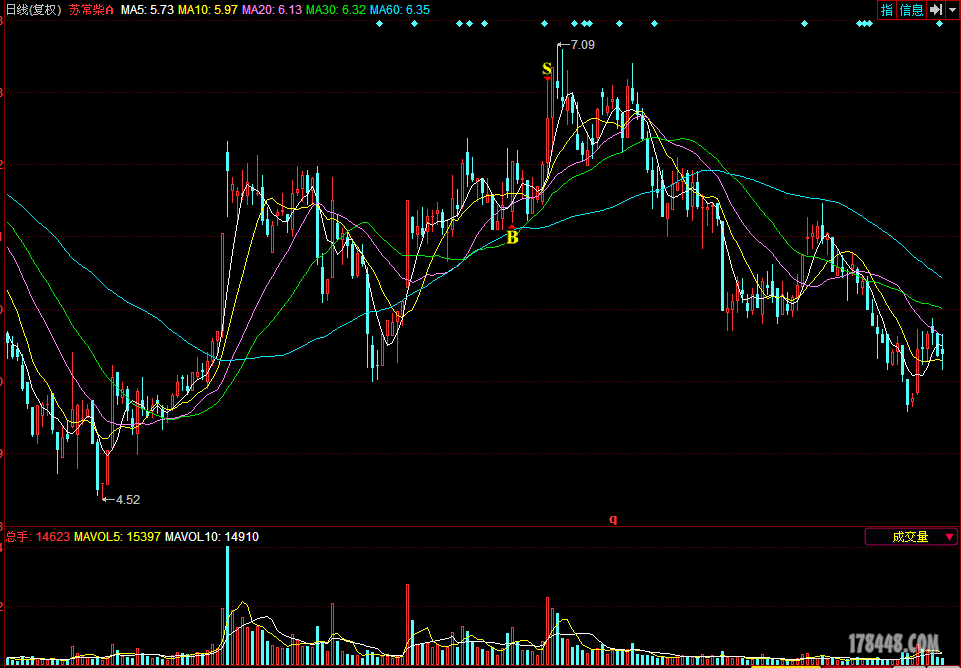Click the jump-to-end arrow icon
The width and height of the screenshot is (961, 668).
pos(935,10)
